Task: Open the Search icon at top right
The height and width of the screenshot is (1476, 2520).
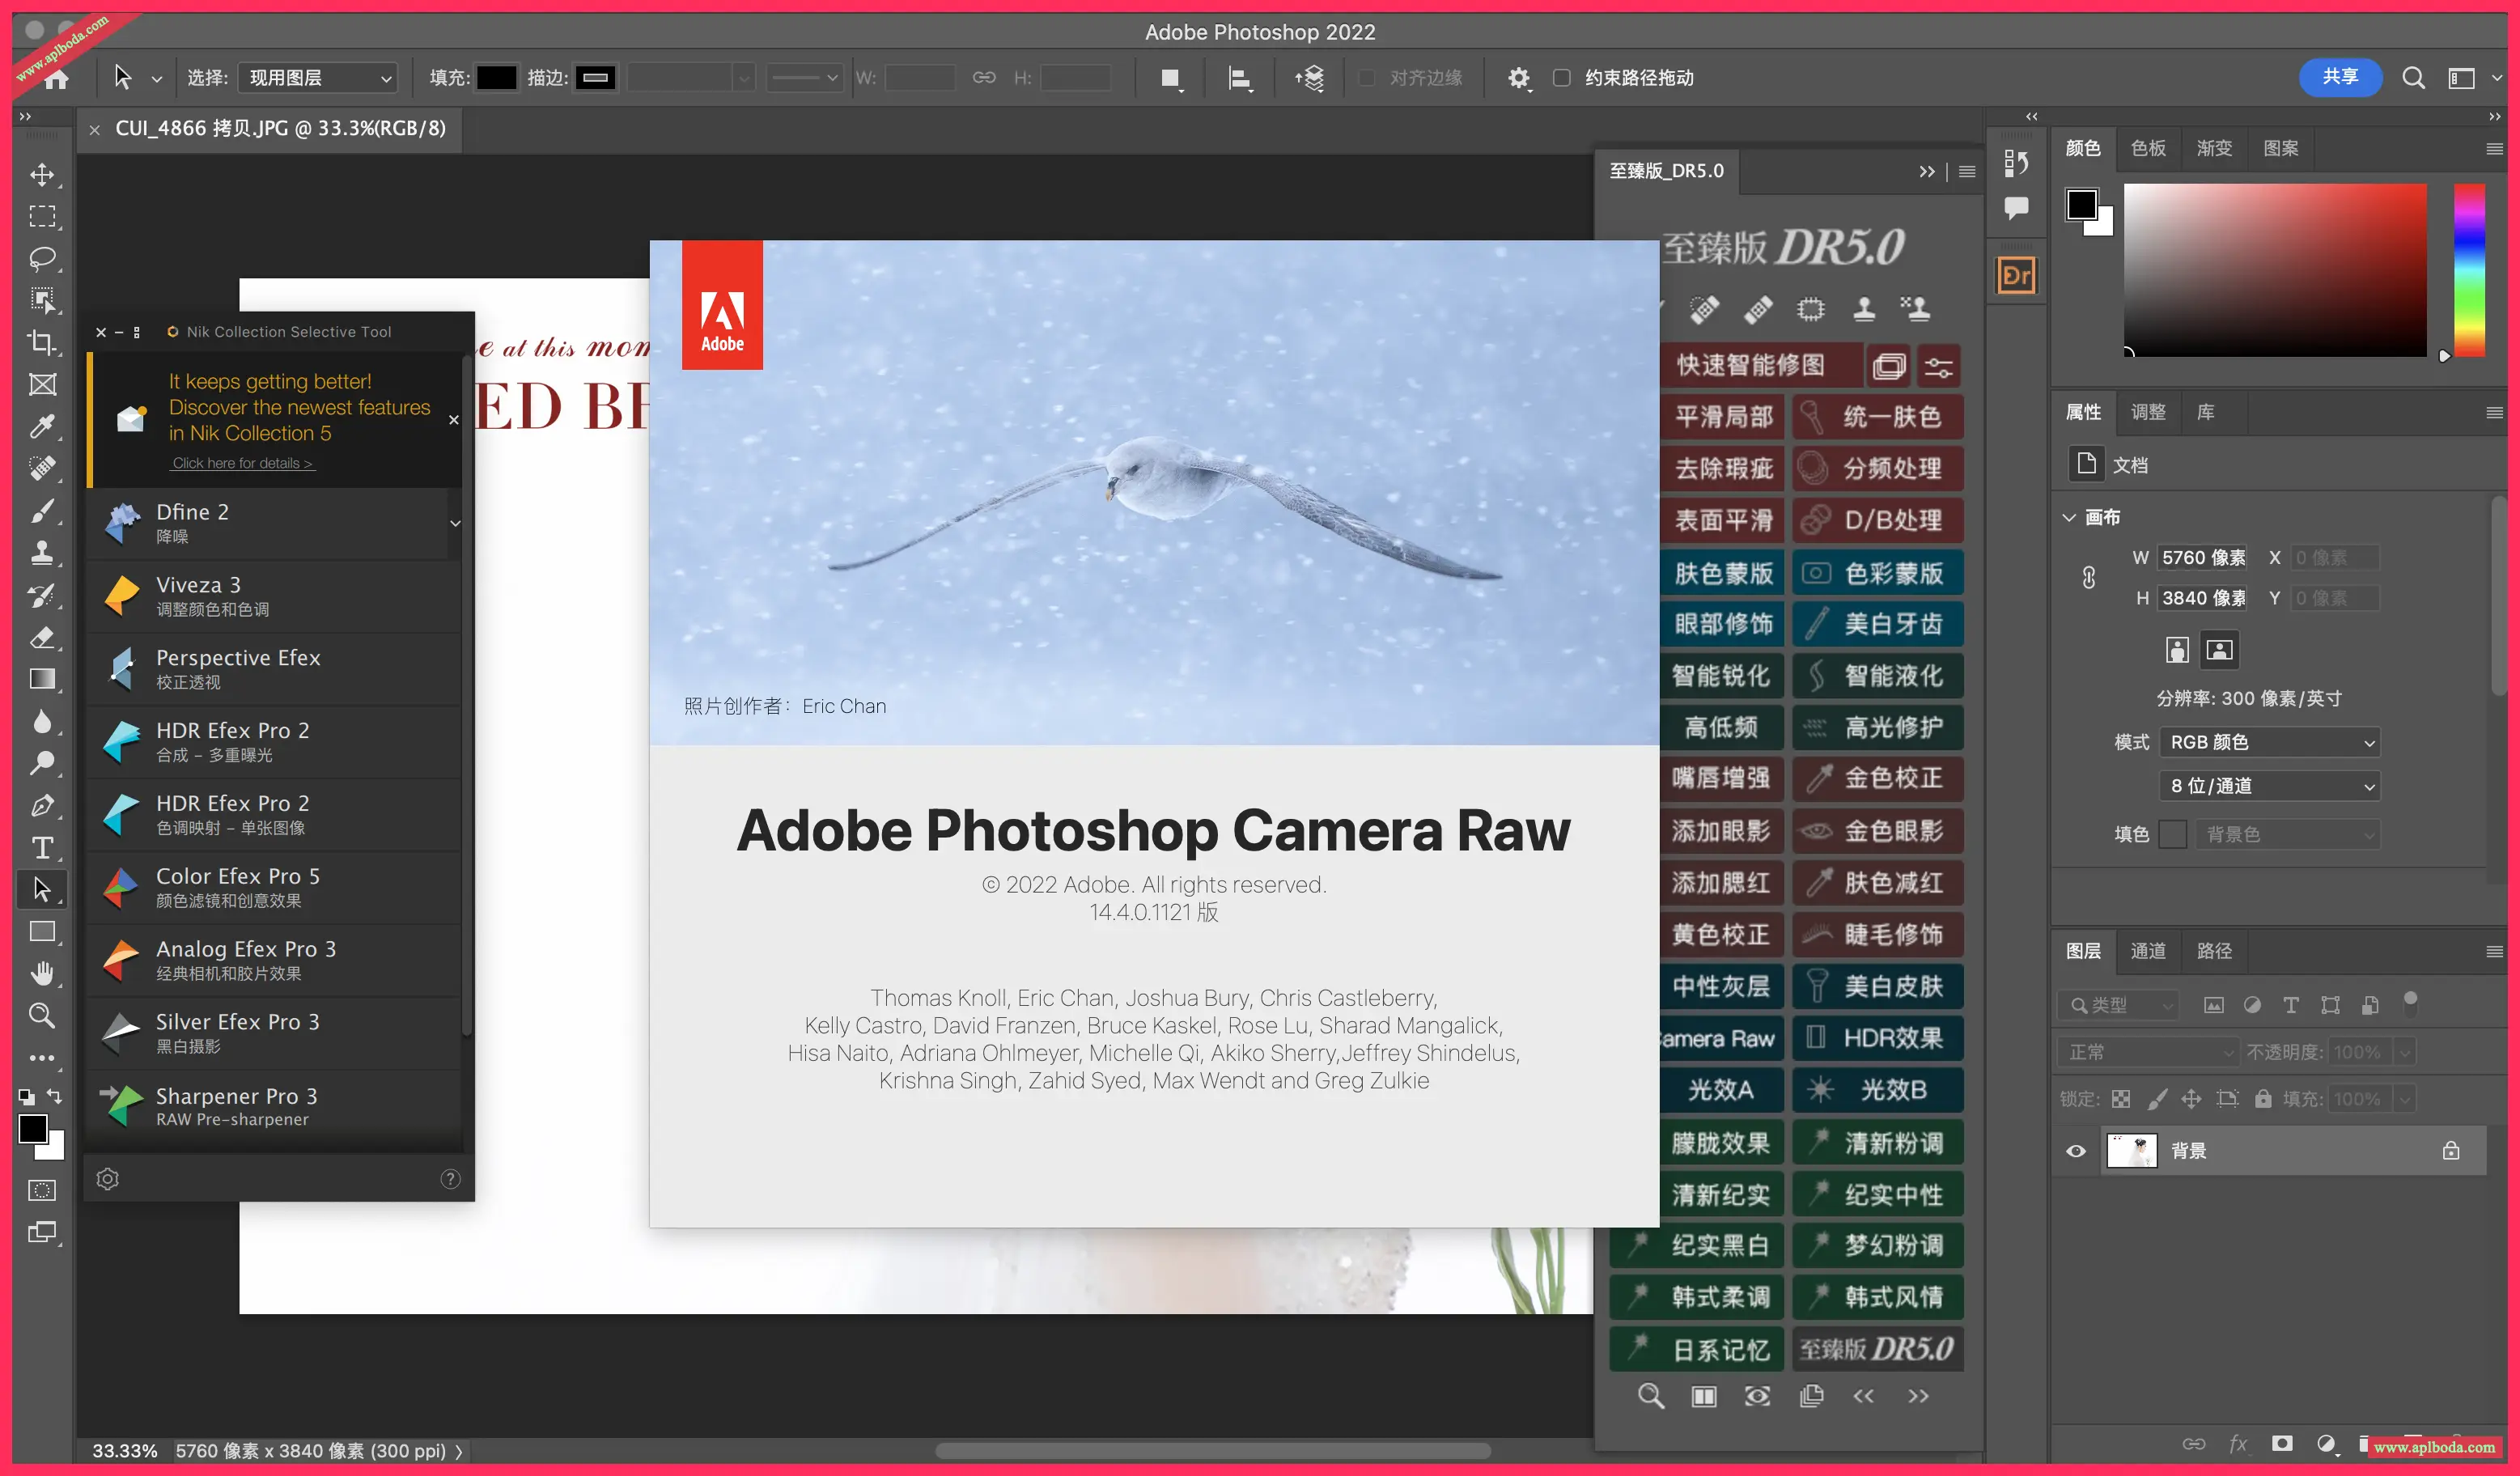Action: pos(2413,78)
